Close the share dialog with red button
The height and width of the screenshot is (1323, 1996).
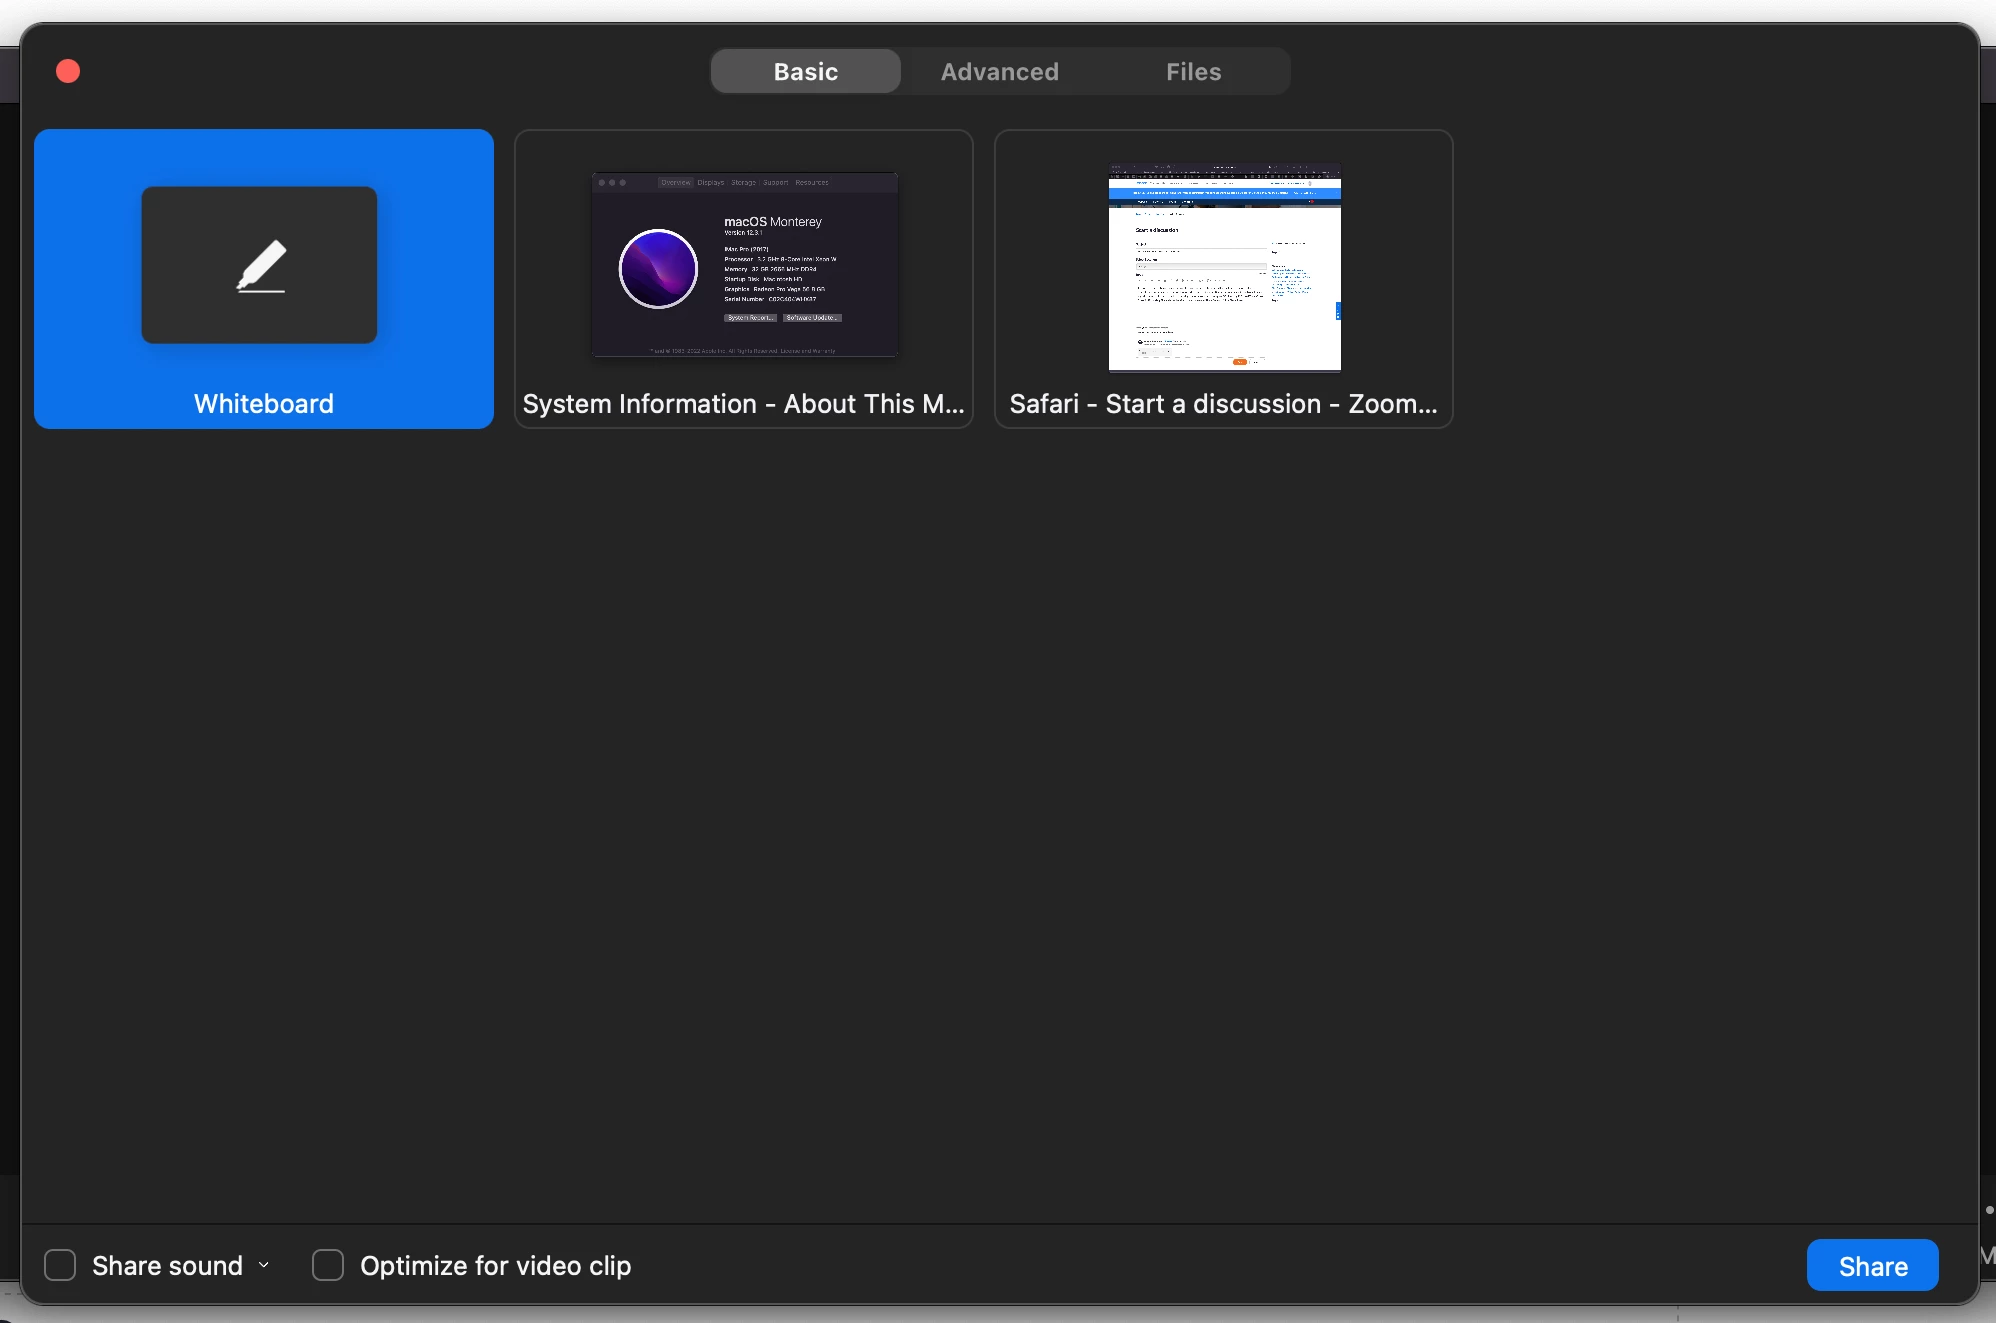click(x=68, y=71)
